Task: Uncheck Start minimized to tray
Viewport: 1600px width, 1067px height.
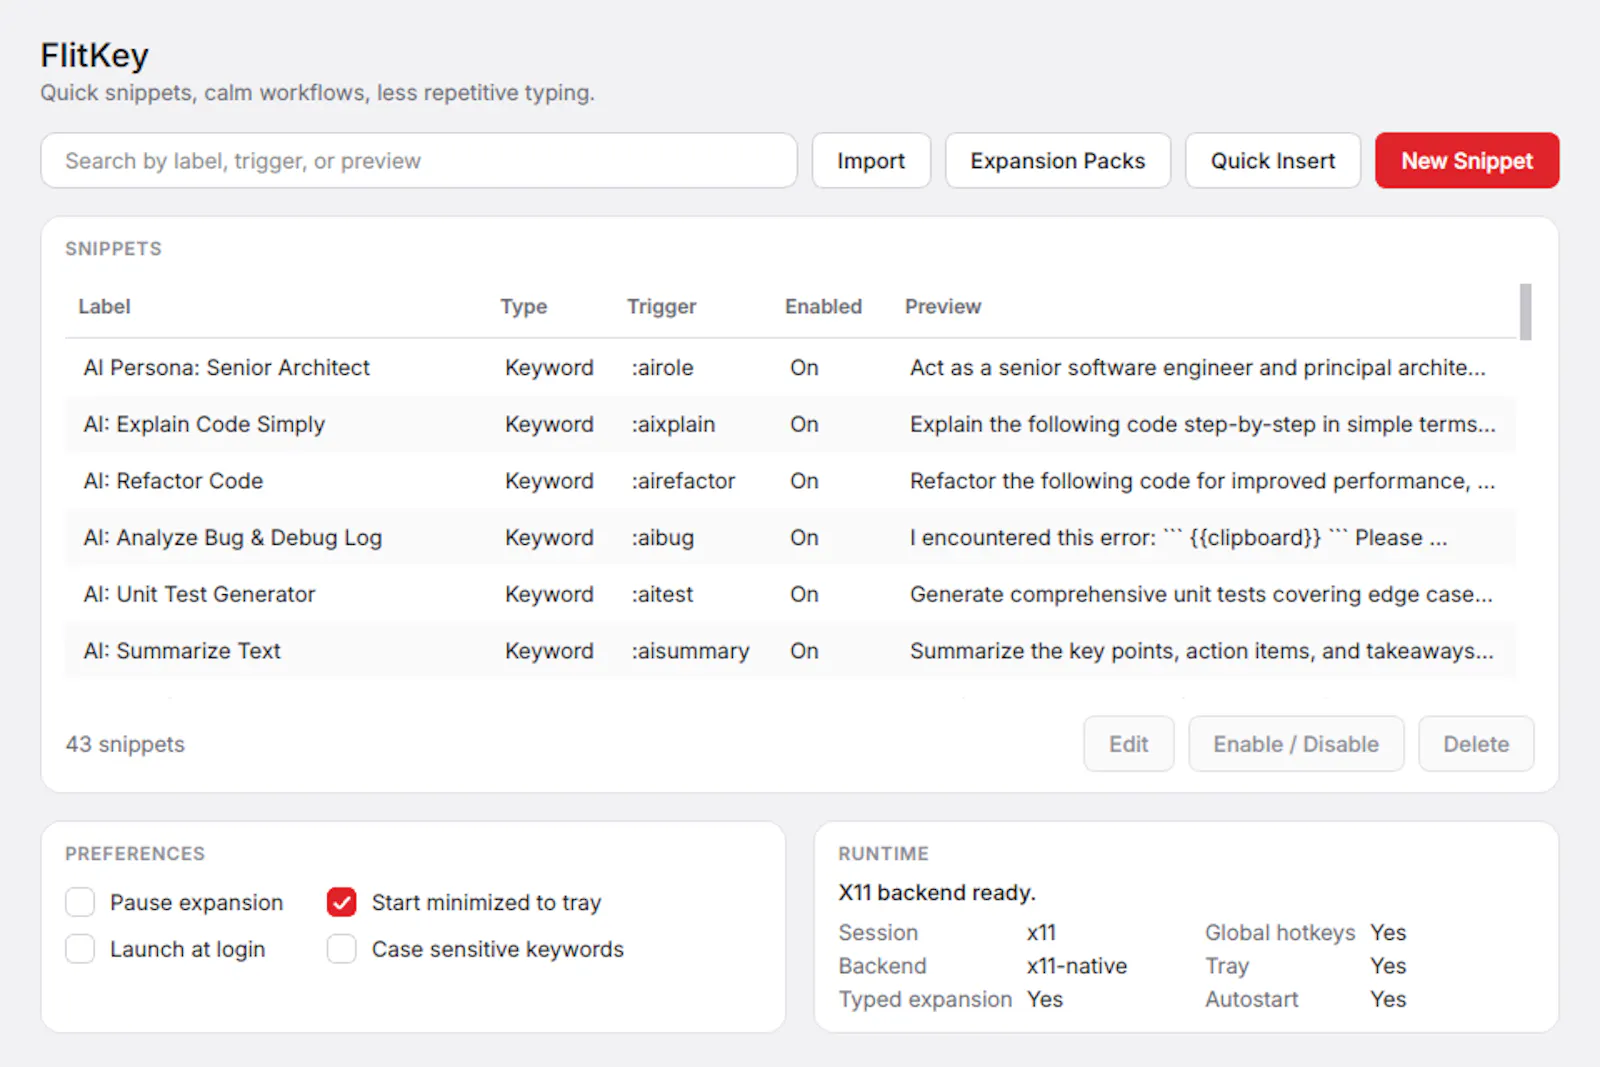Action: point(342,902)
